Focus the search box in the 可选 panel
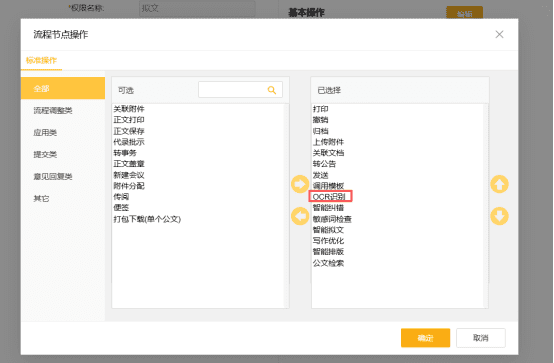 [240, 90]
